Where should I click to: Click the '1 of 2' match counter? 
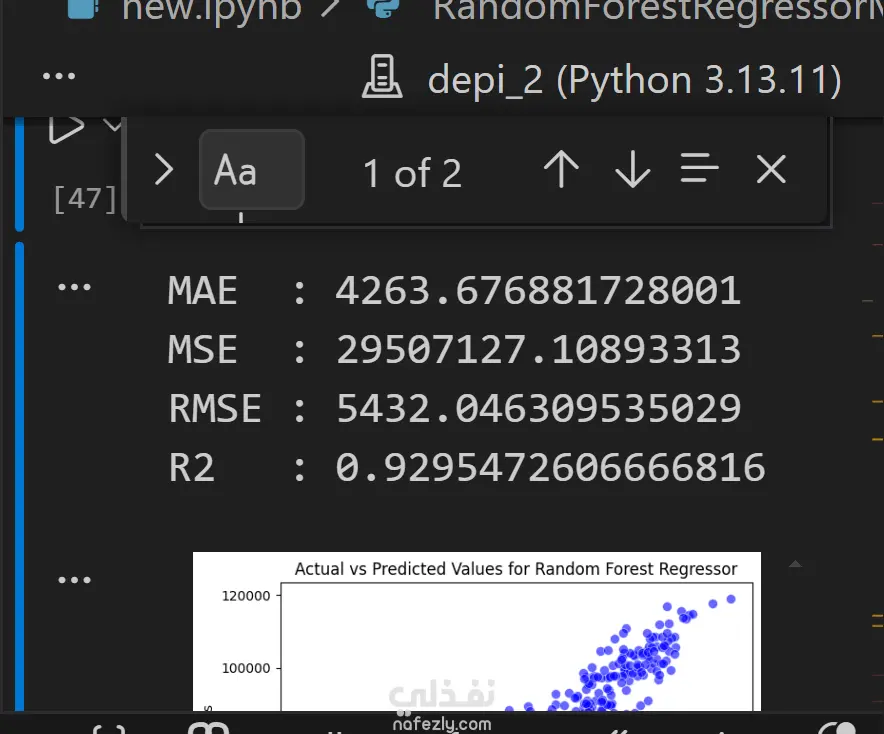[x=412, y=173]
